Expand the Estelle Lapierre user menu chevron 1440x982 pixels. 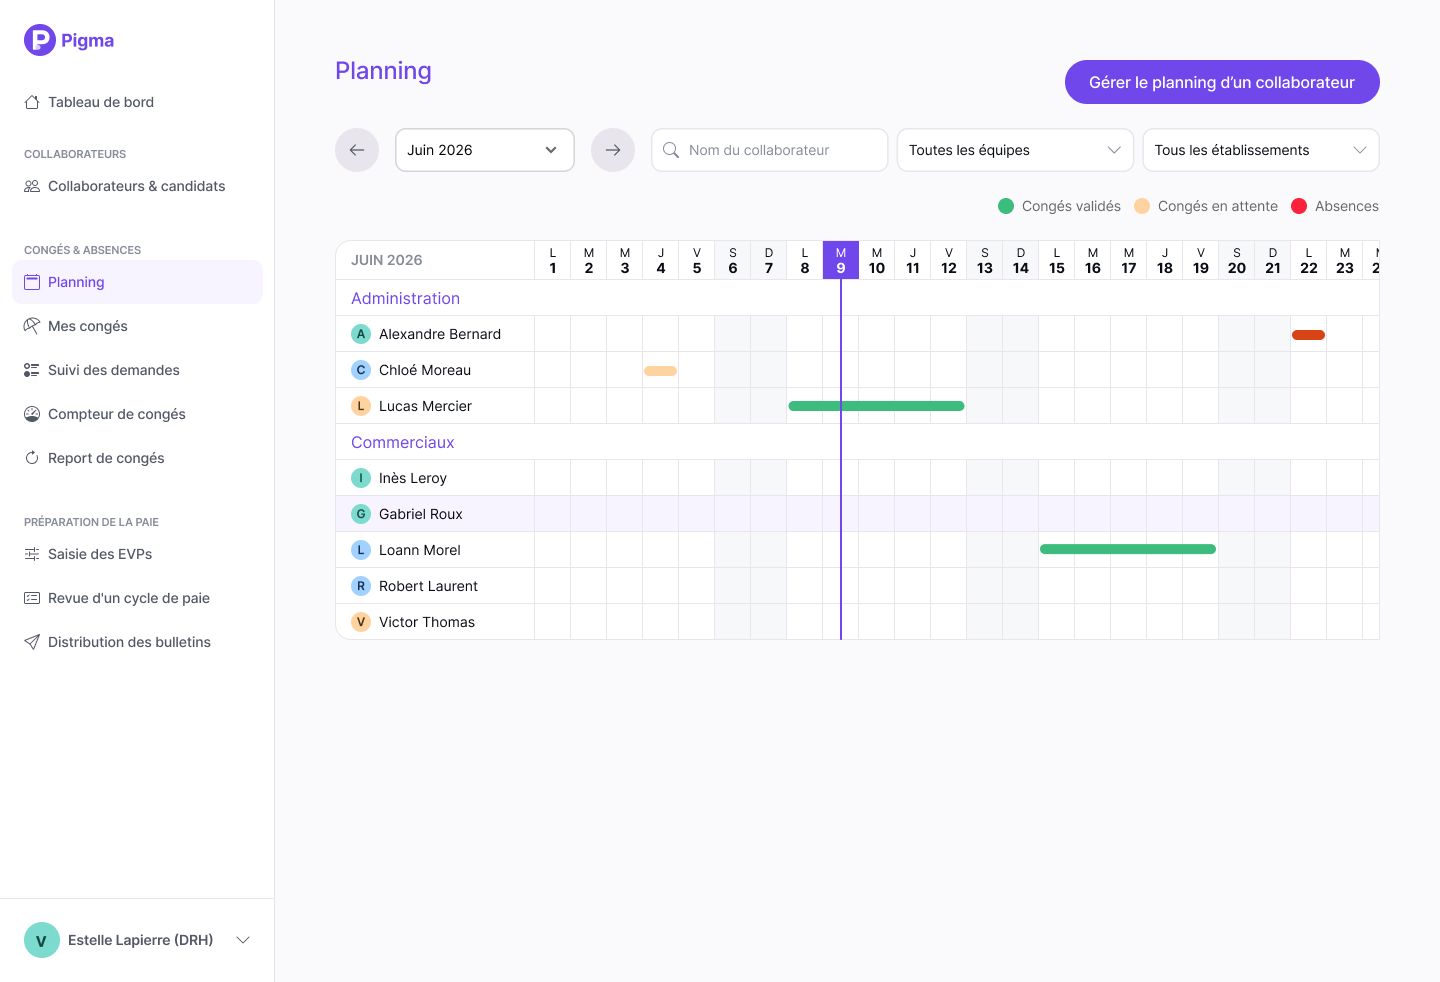pyautogui.click(x=243, y=940)
